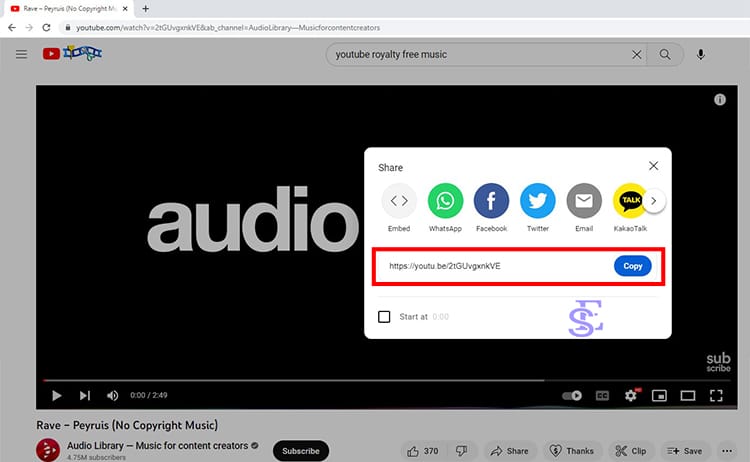750x462 pixels.
Task: Click the Thanks button
Action: point(572,451)
